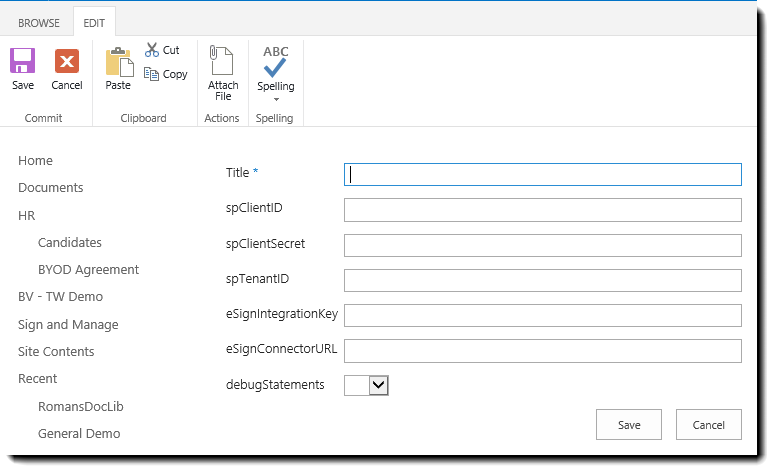Click the Cut scissors icon
767x467 pixels.
pos(152,50)
